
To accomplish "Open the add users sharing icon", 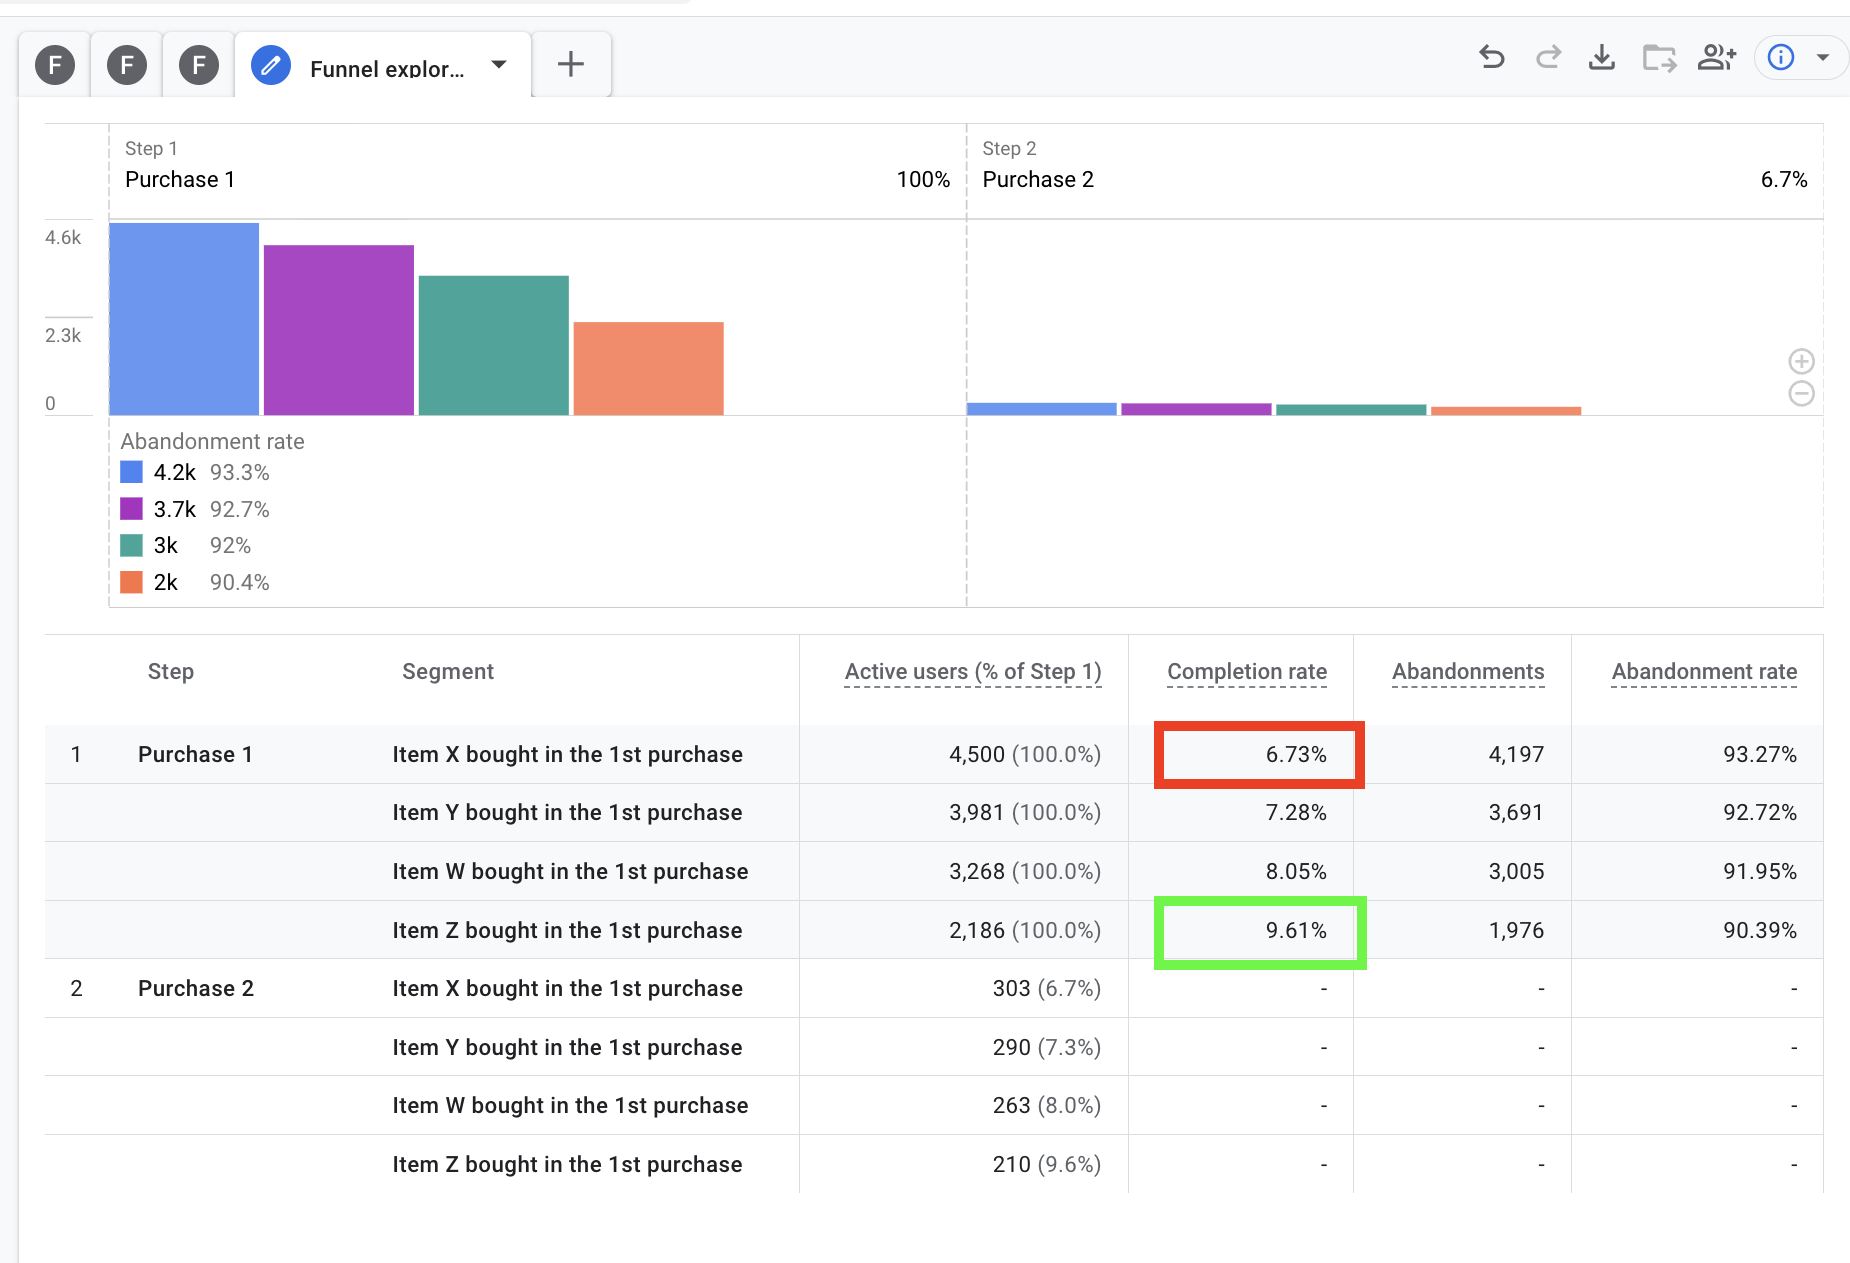I will pyautogui.click(x=1716, y=58).
